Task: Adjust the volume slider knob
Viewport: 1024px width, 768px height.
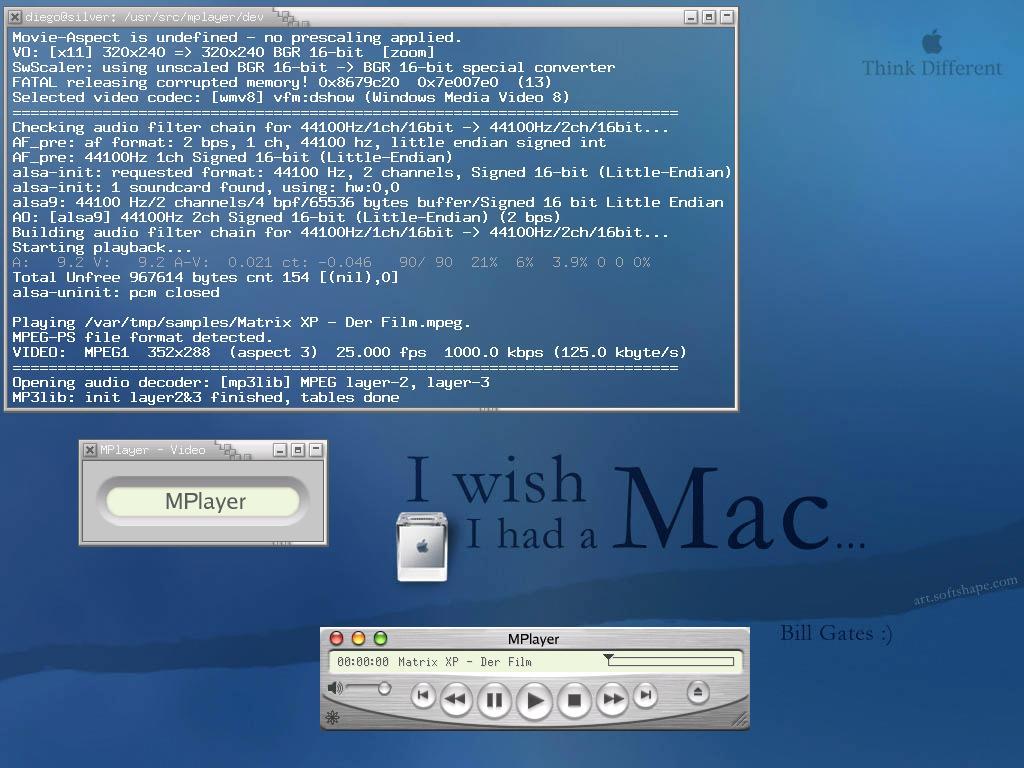Action: coord(384,688)
